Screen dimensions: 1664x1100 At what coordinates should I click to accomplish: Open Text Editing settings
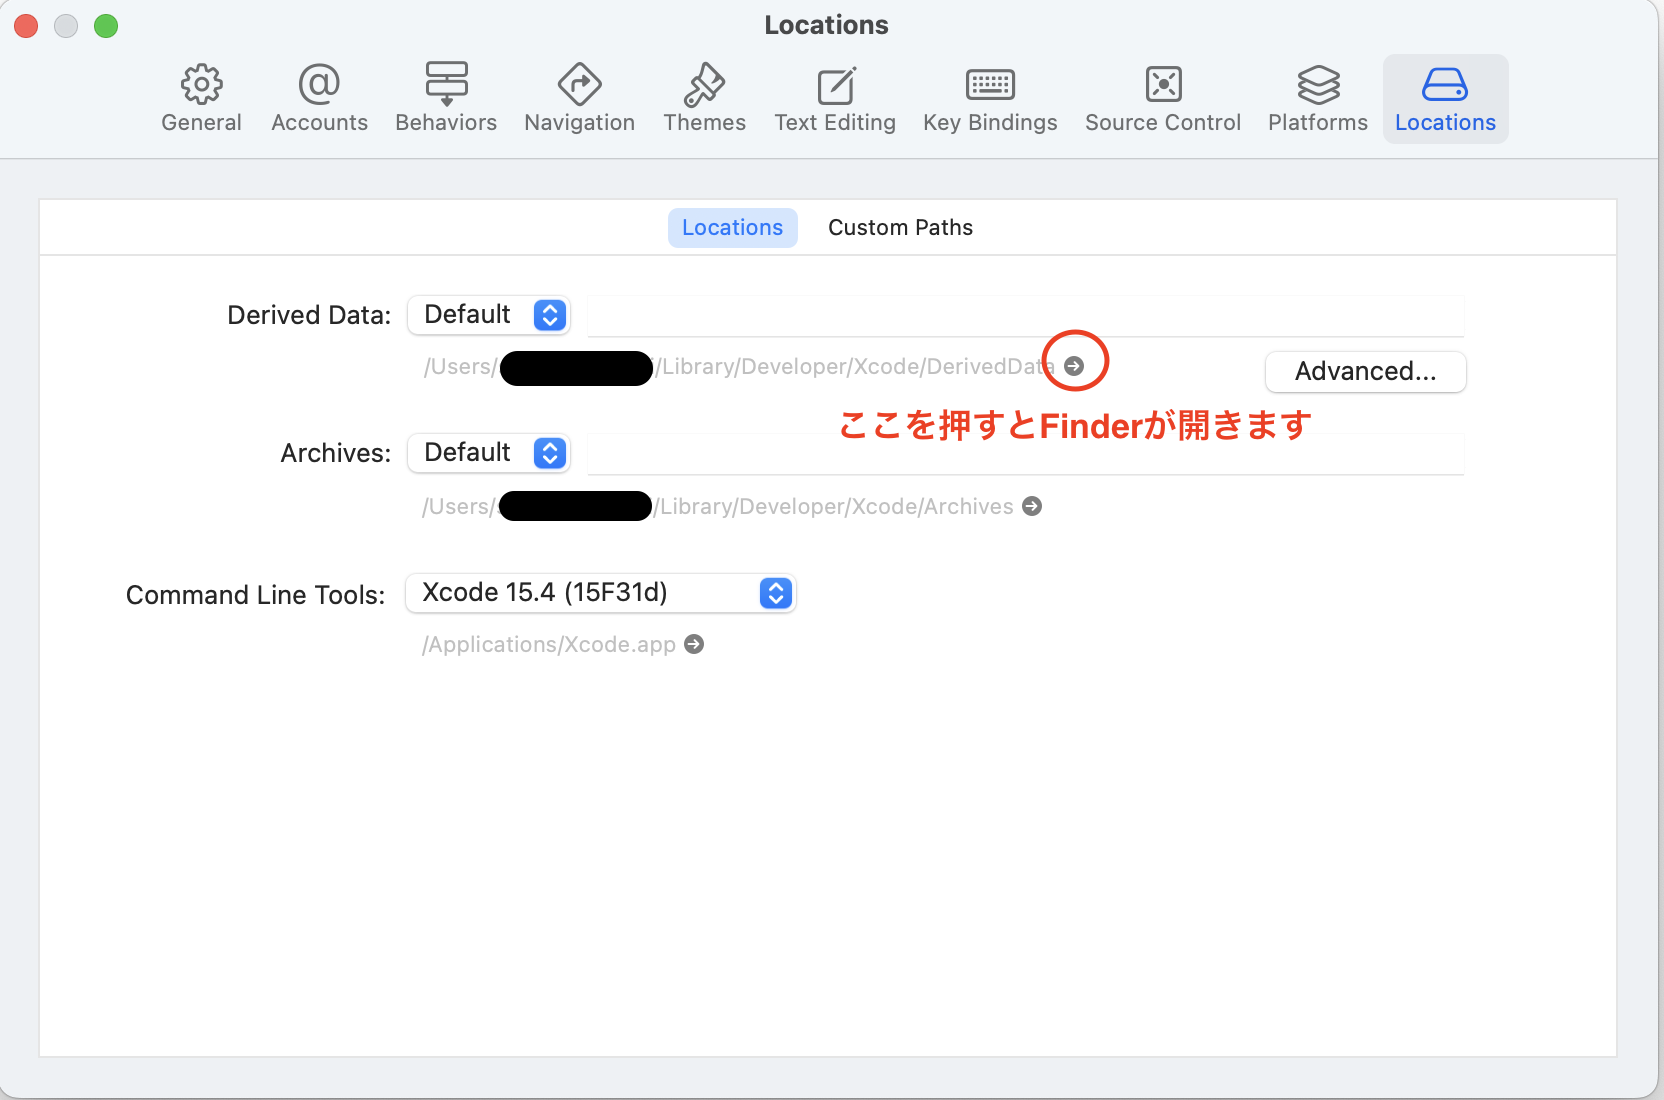834,97
